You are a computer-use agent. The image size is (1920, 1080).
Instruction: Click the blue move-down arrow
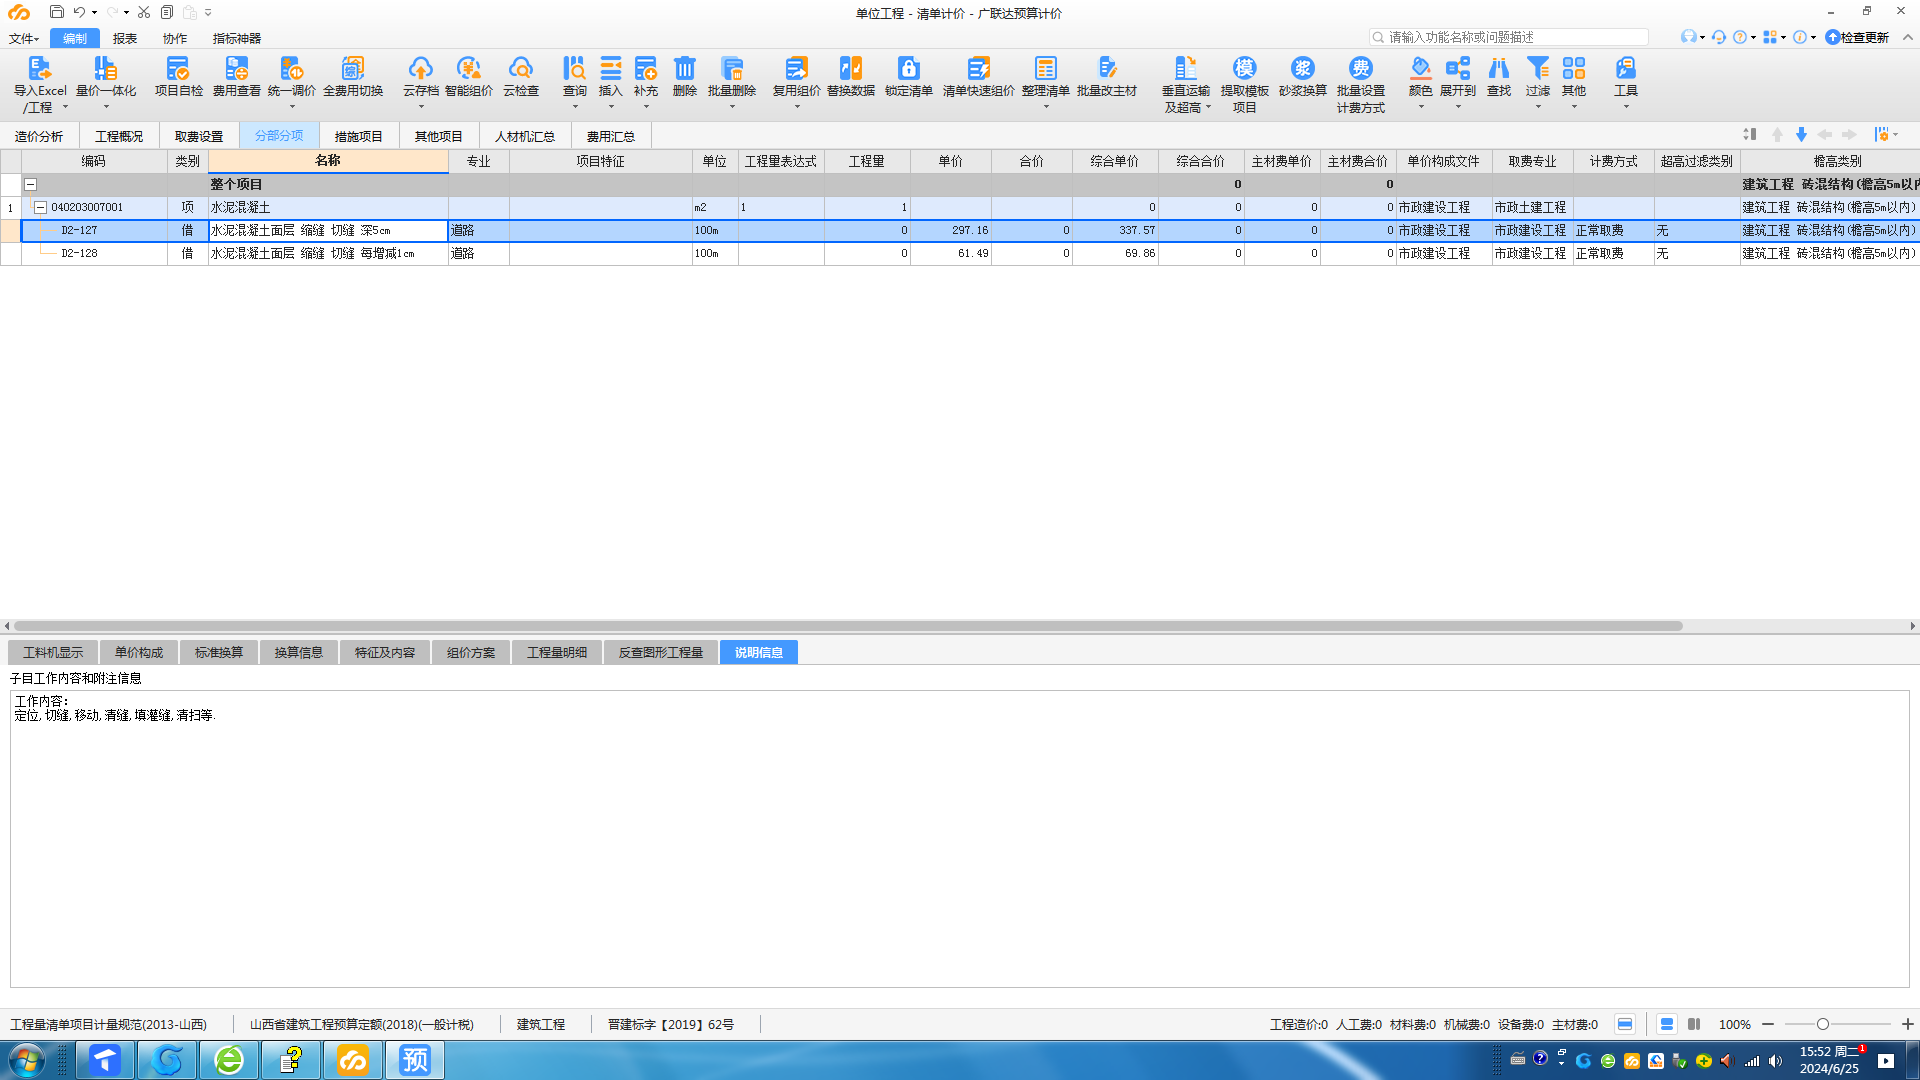point(1801,134)
